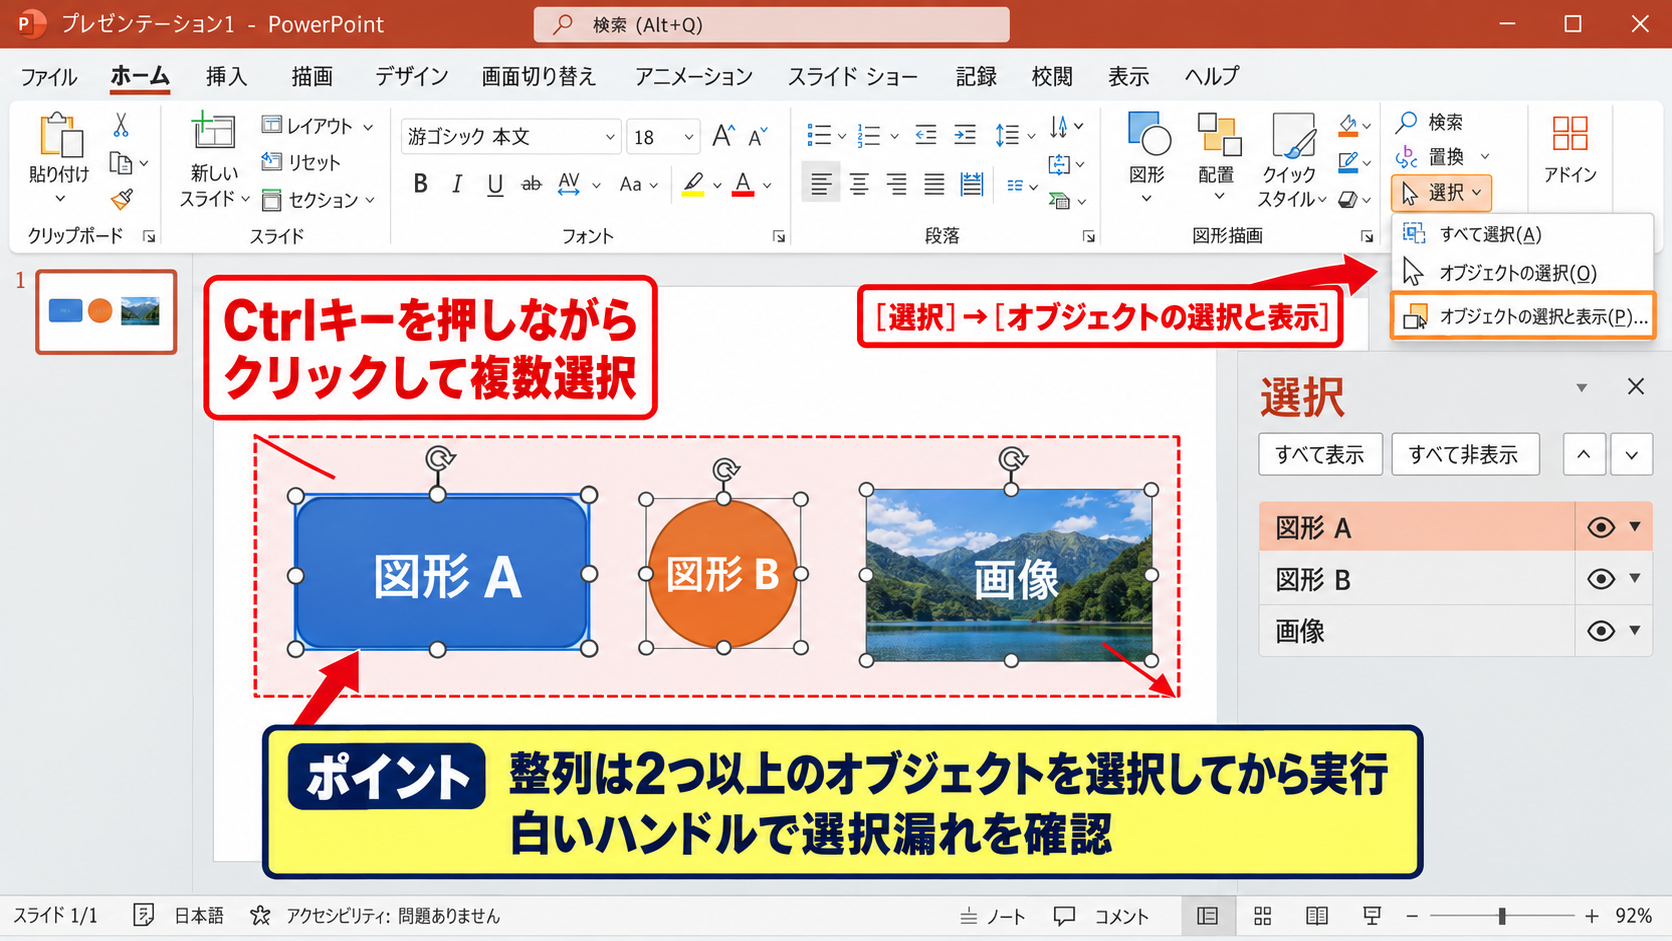
Task: Open Font dialog launcher
Action: (779, 237)
